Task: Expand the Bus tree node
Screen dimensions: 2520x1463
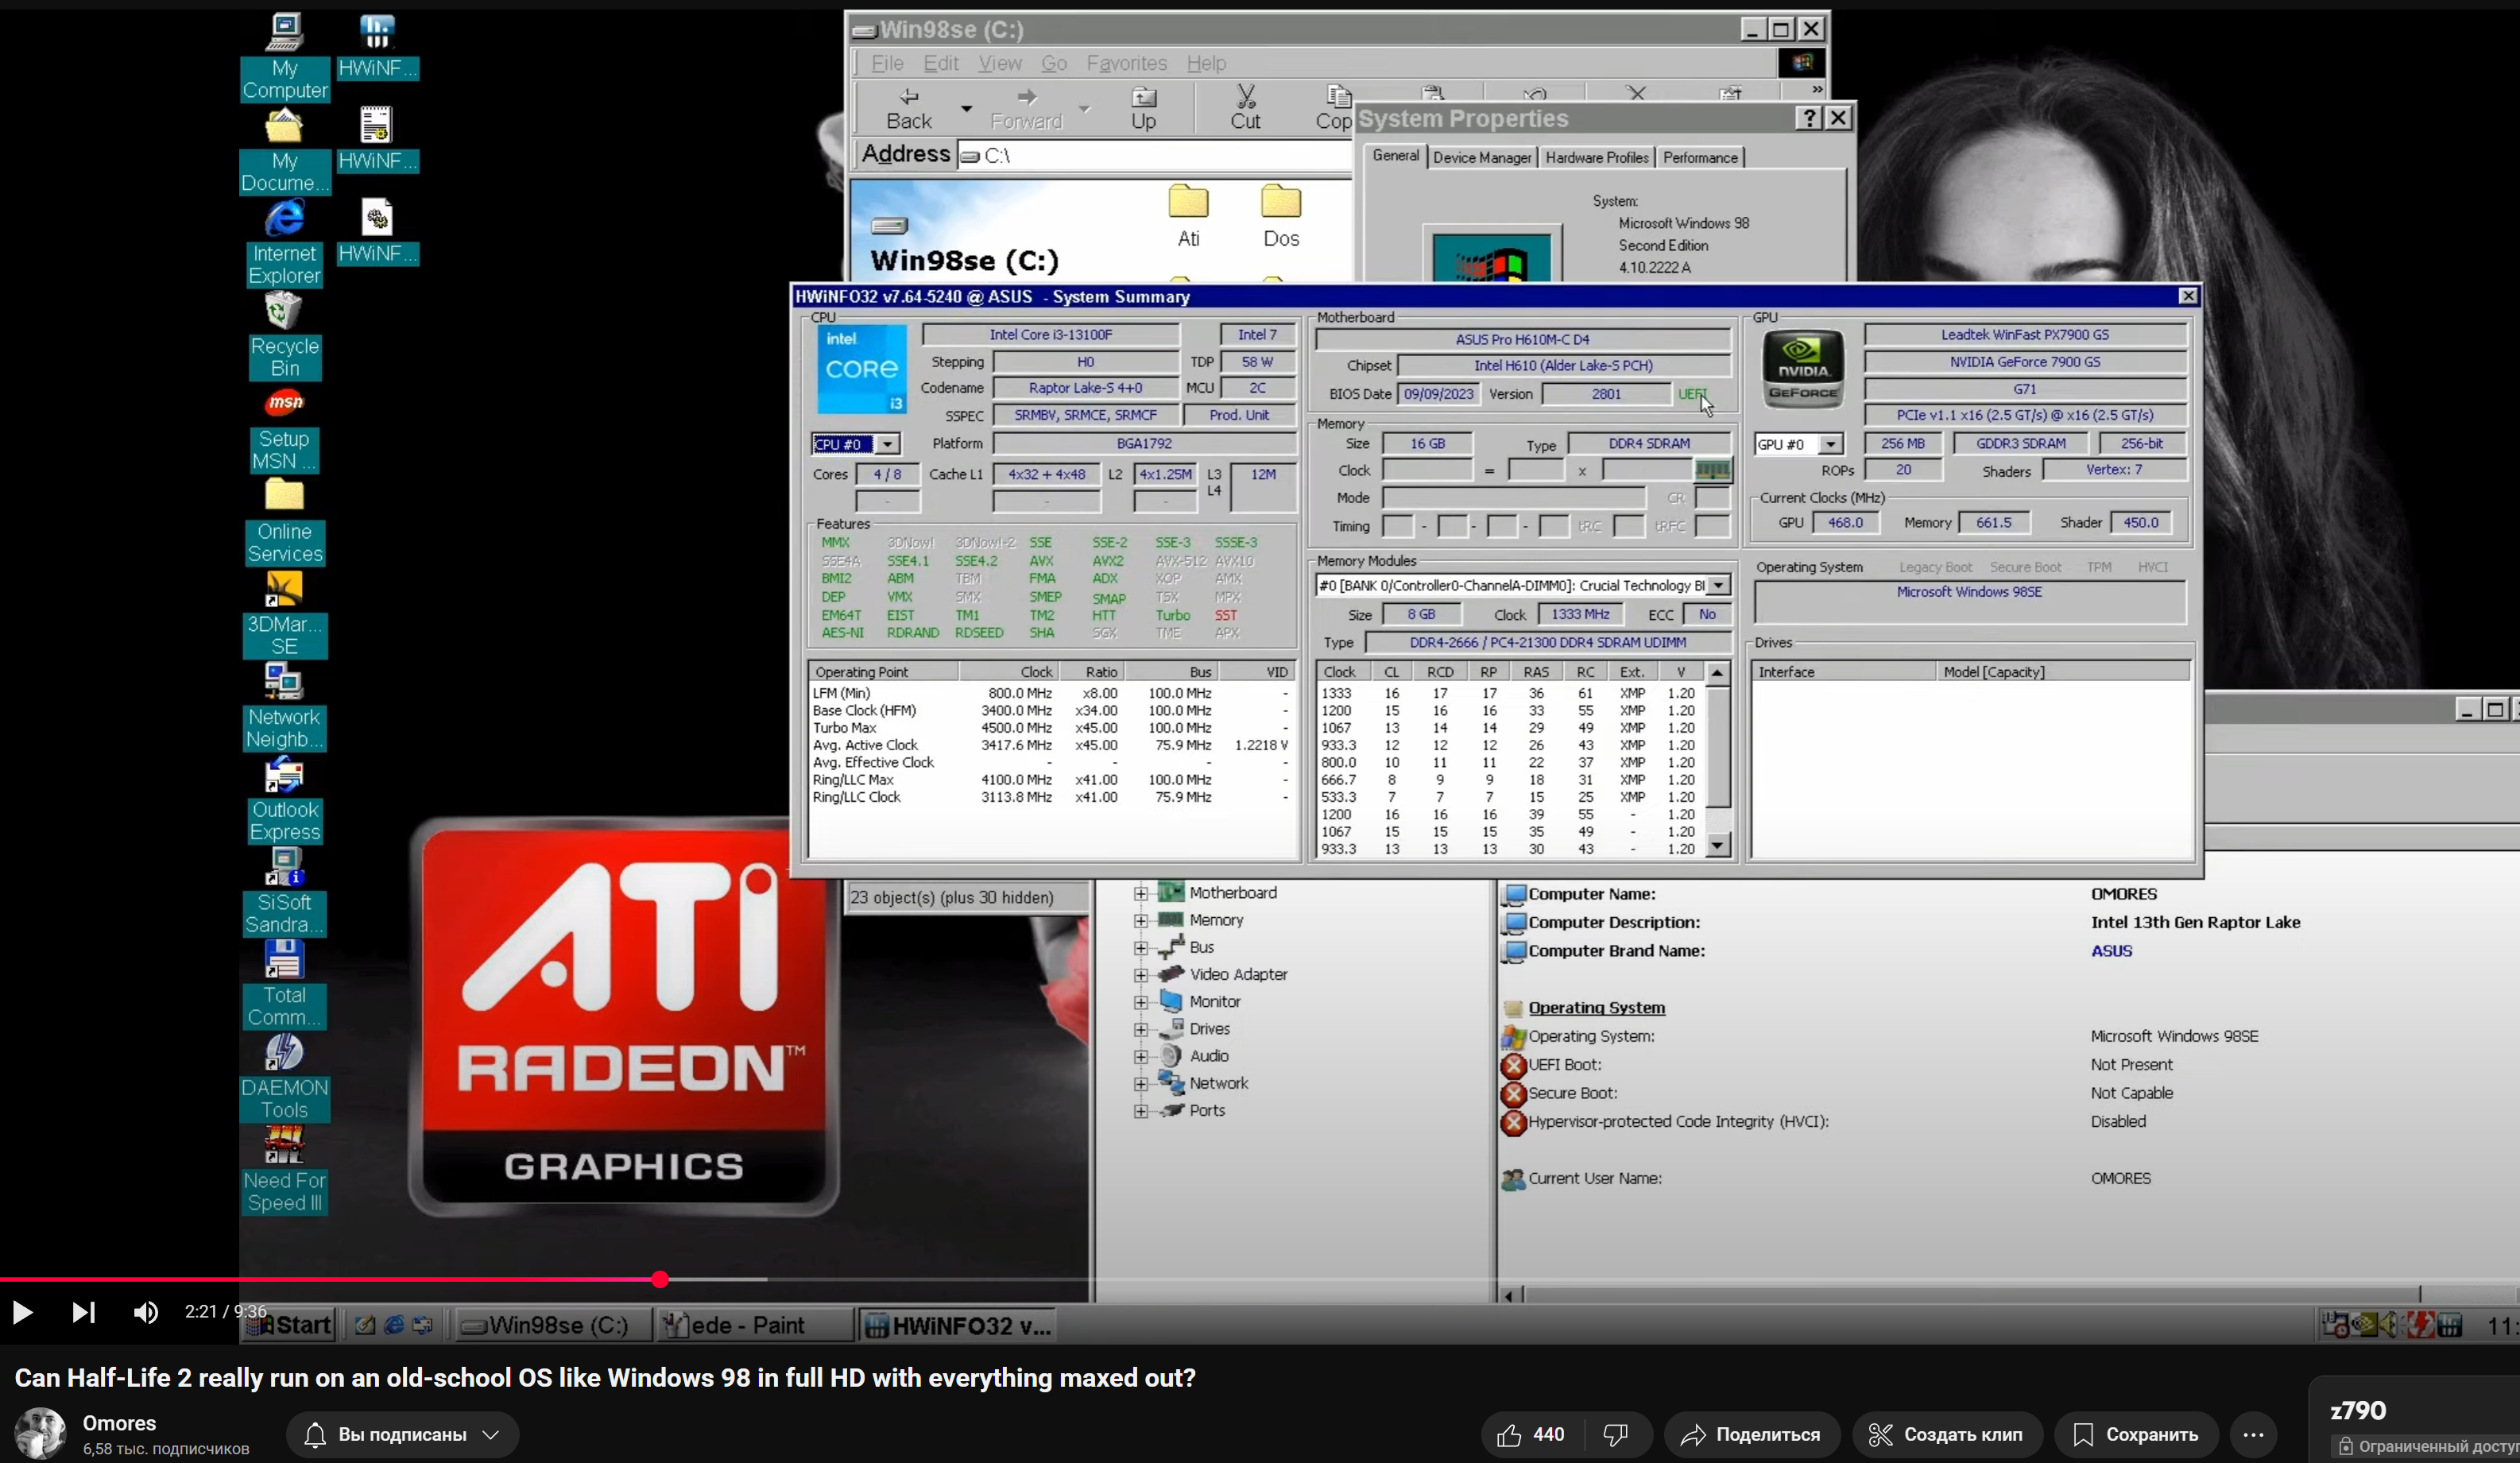Action: [1141, 947]
